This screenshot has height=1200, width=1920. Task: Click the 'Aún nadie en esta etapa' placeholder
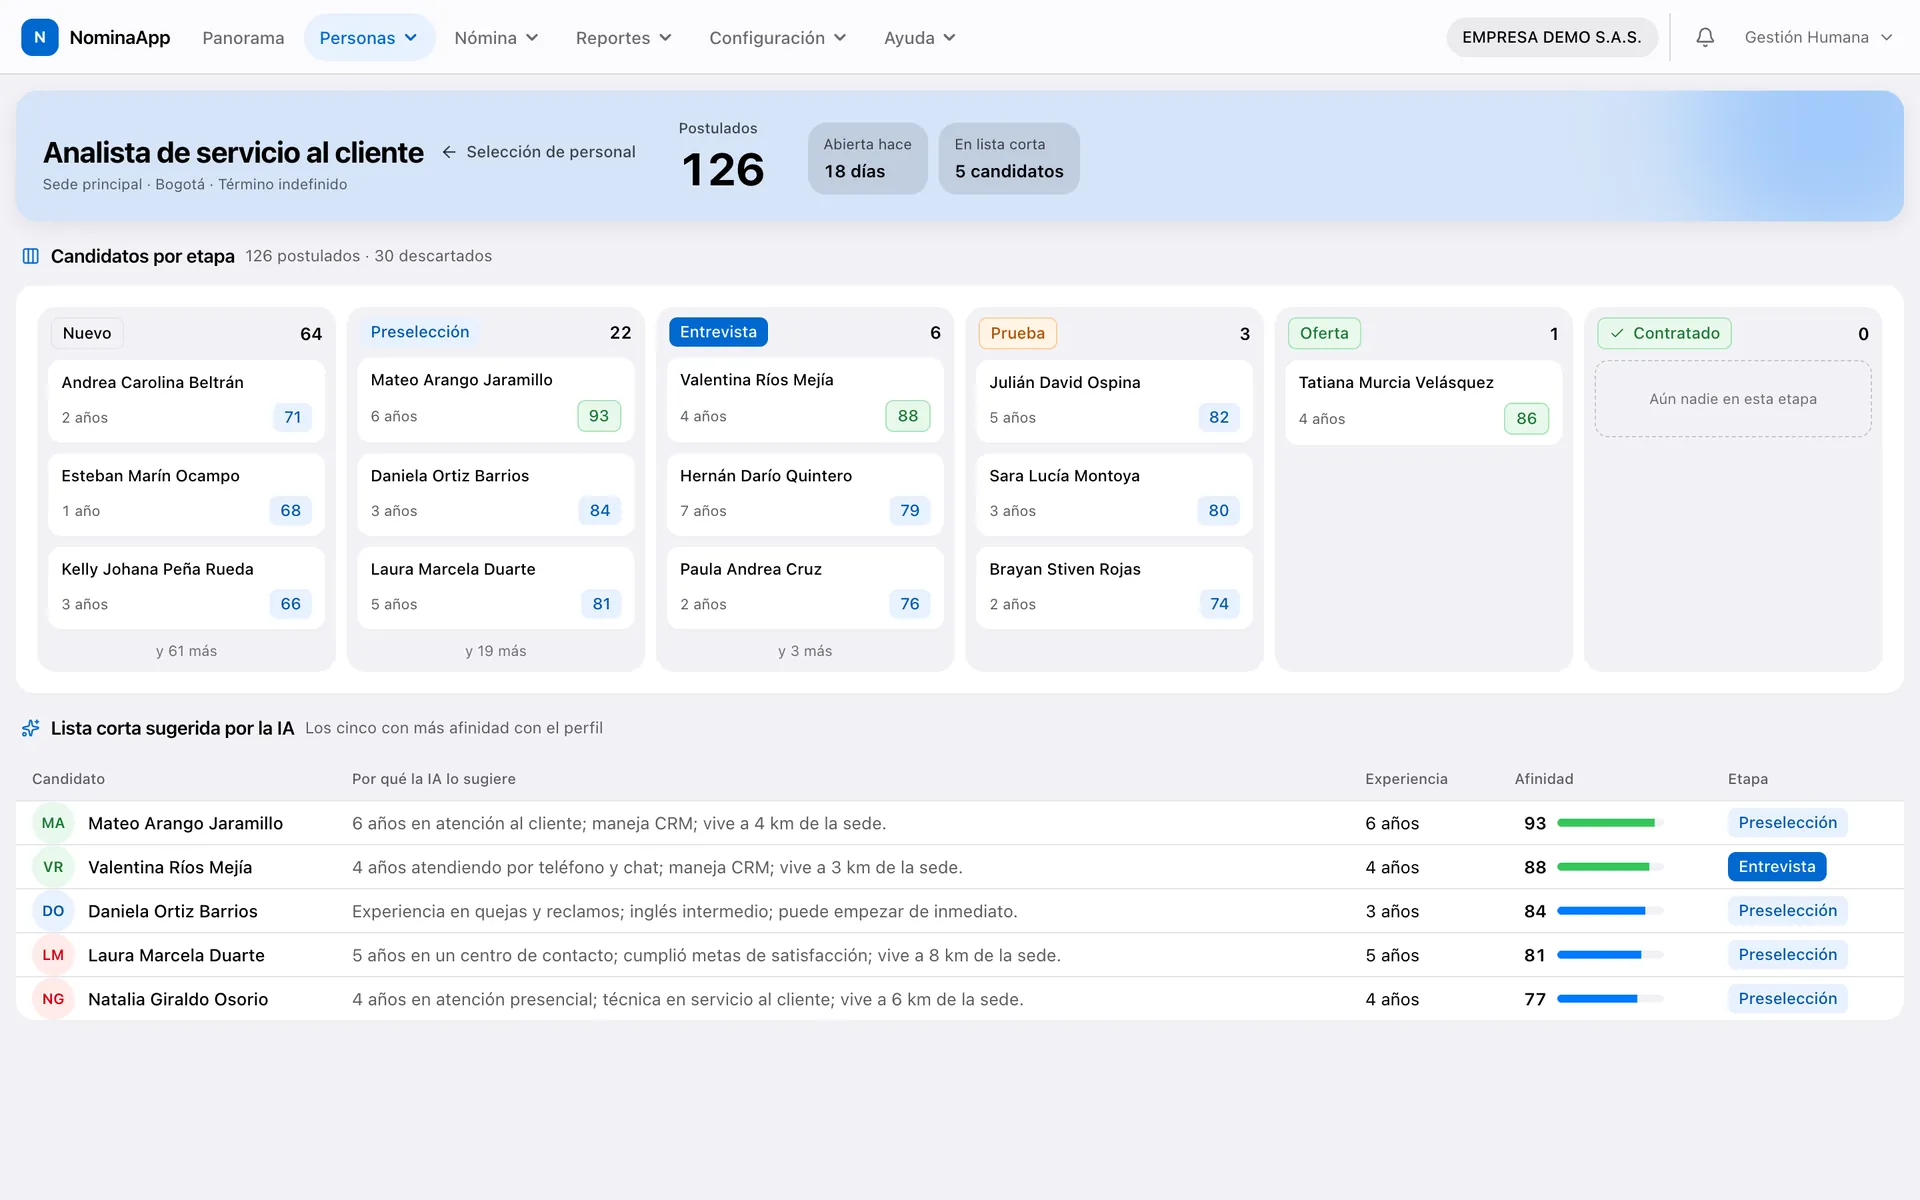tap(1733, 399)
